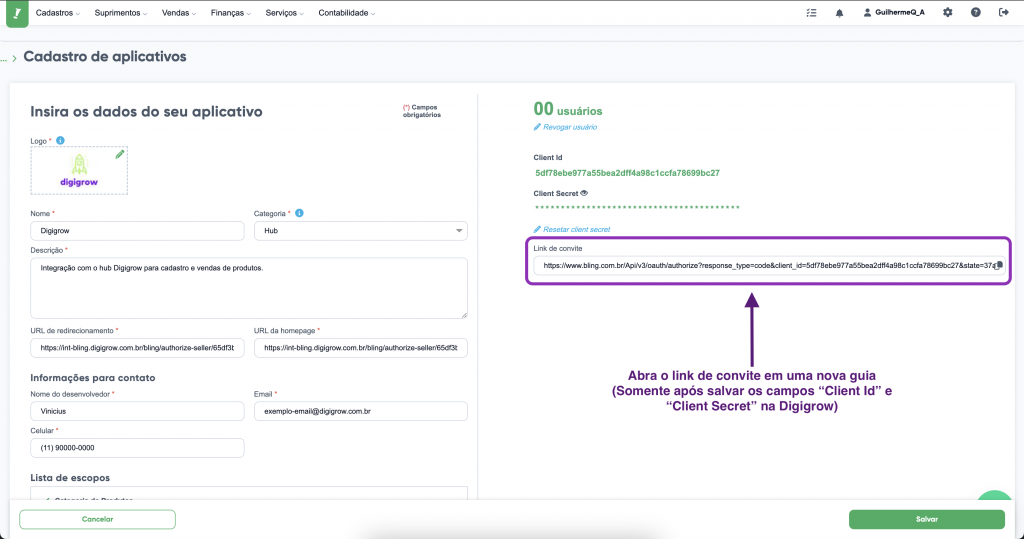Copy the invite link with copy icon
The height and width of the screenshot is (539, 1024).
(998, 266)
